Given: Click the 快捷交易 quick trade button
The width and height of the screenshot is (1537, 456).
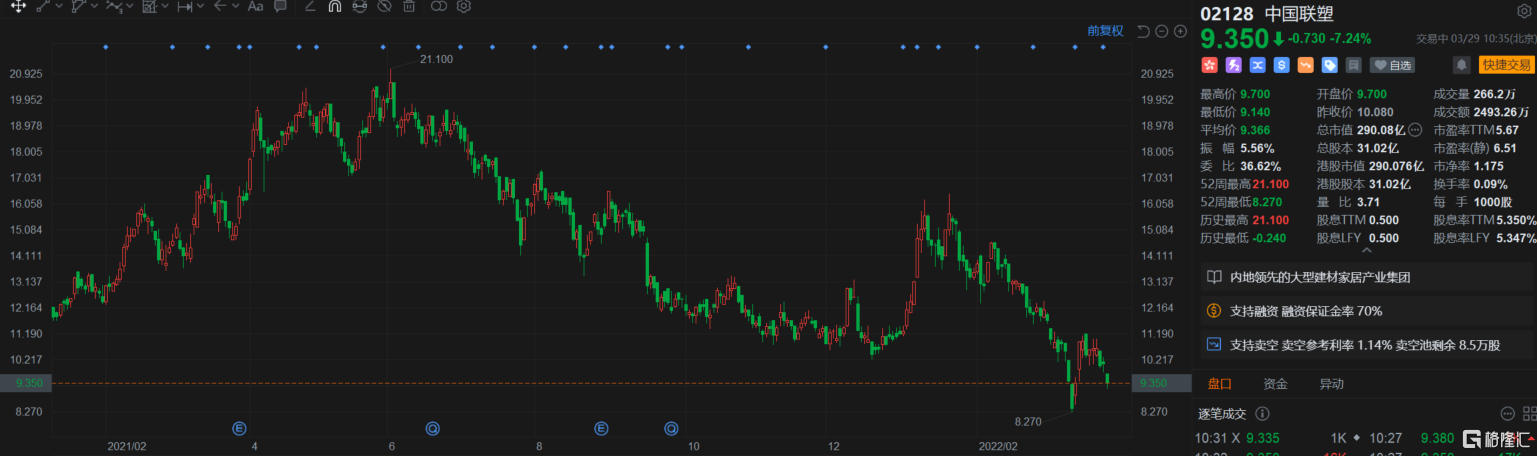Looking at the screenshot, I should click(x=1506, y=65).
